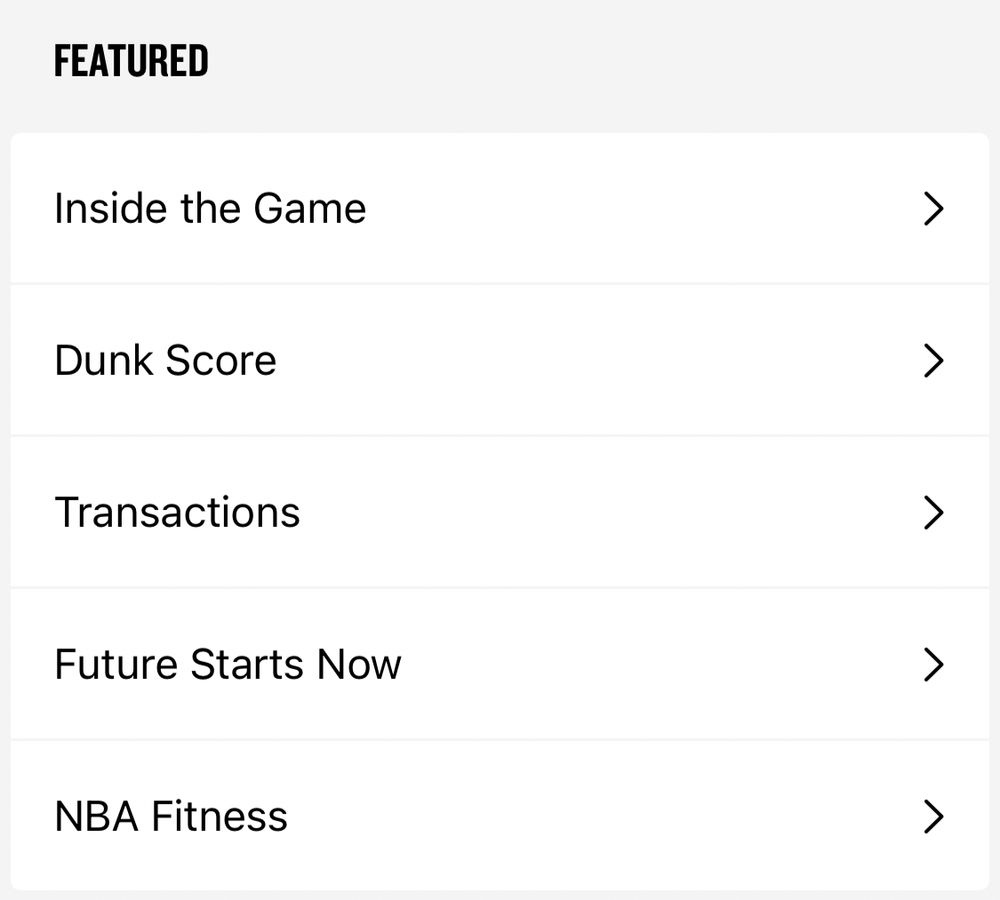The image size is (1000, 900).
Task: Go to the Transactions label
Action: [177, 513]
